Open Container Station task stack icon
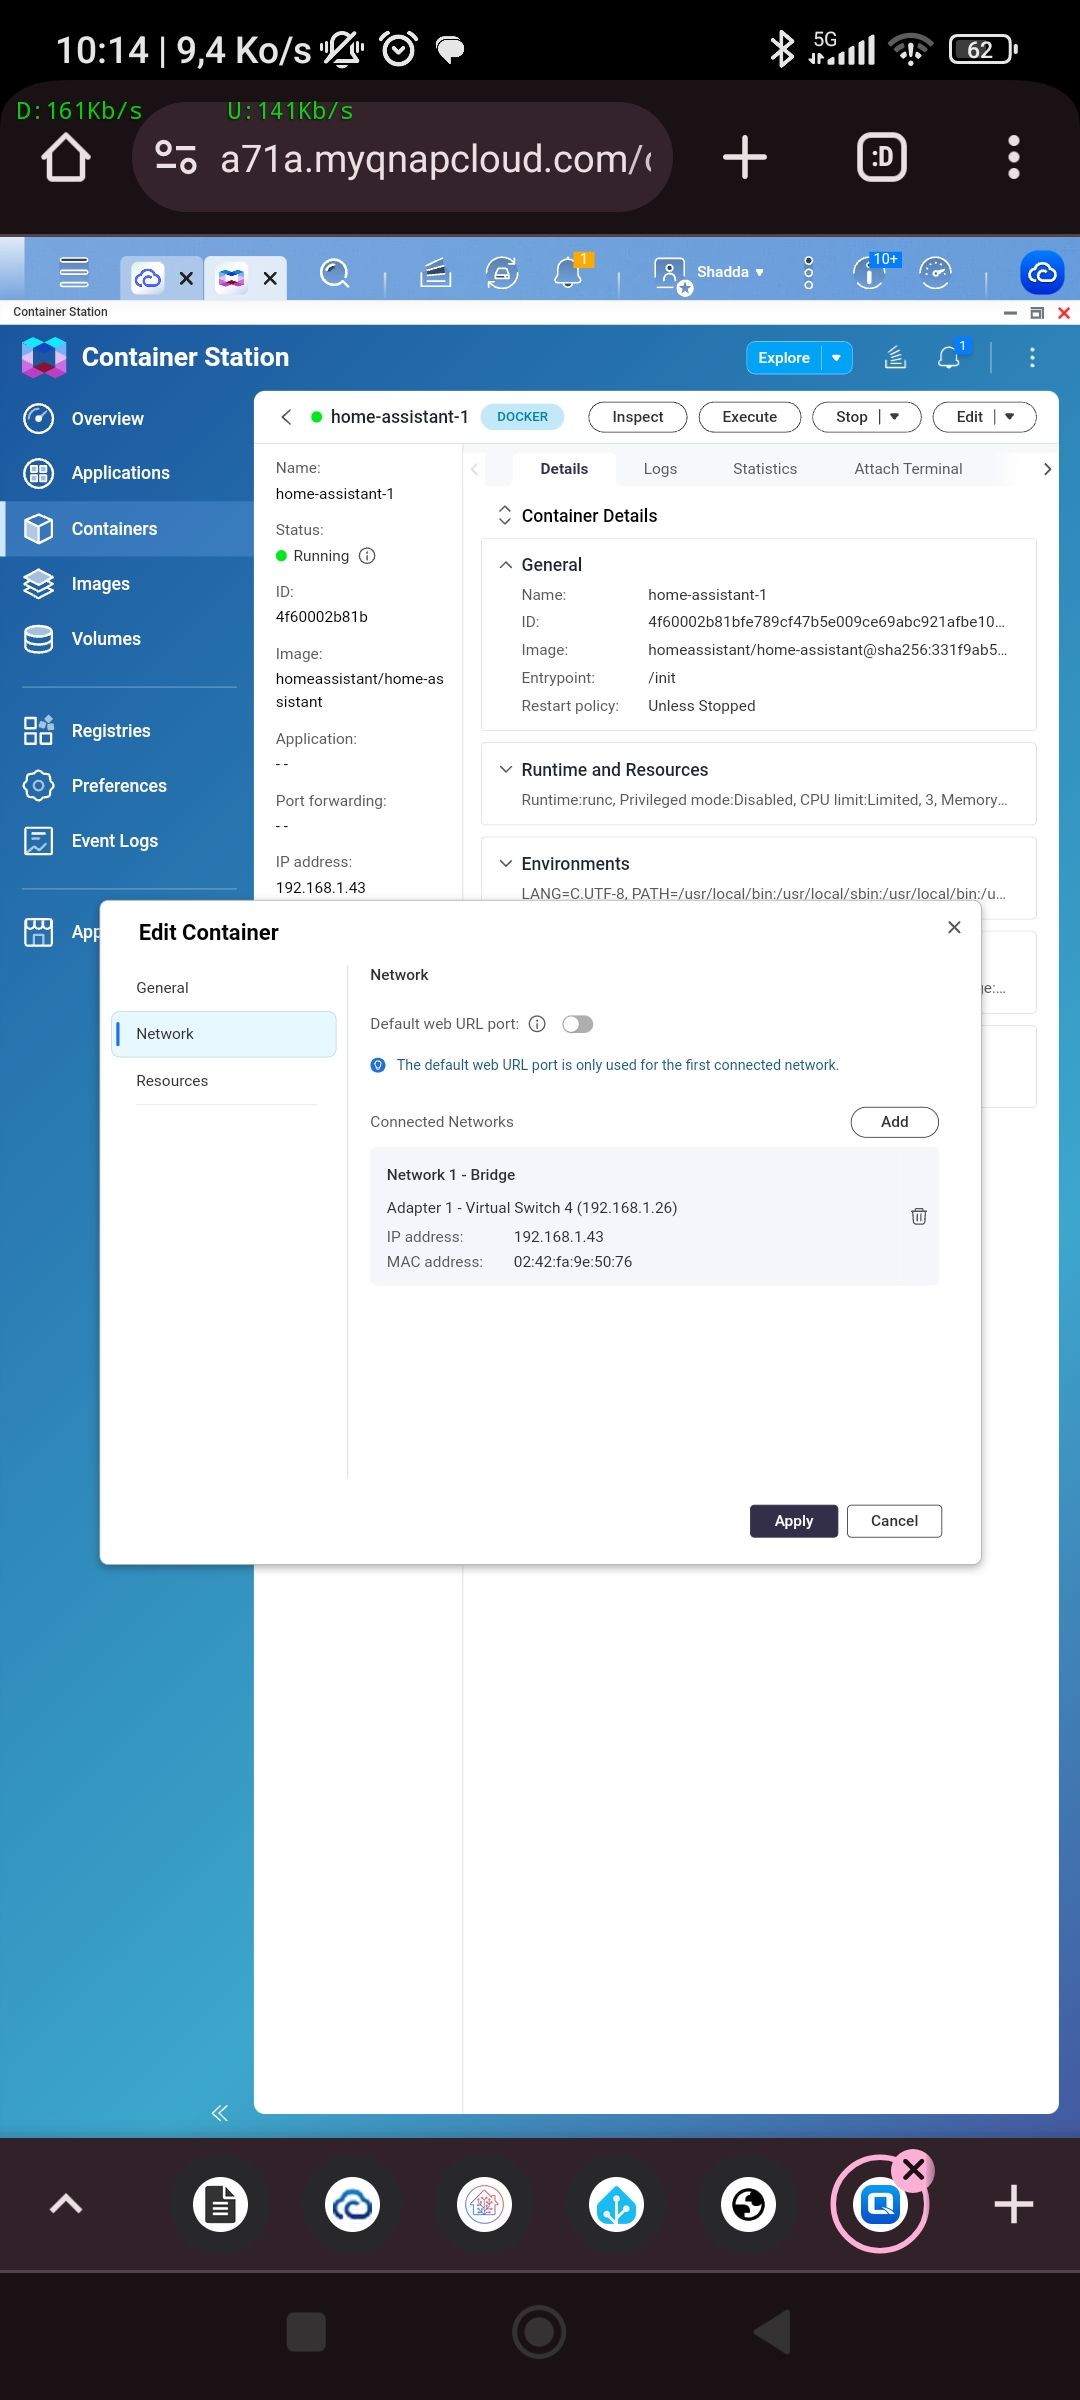 pos(895,357)
